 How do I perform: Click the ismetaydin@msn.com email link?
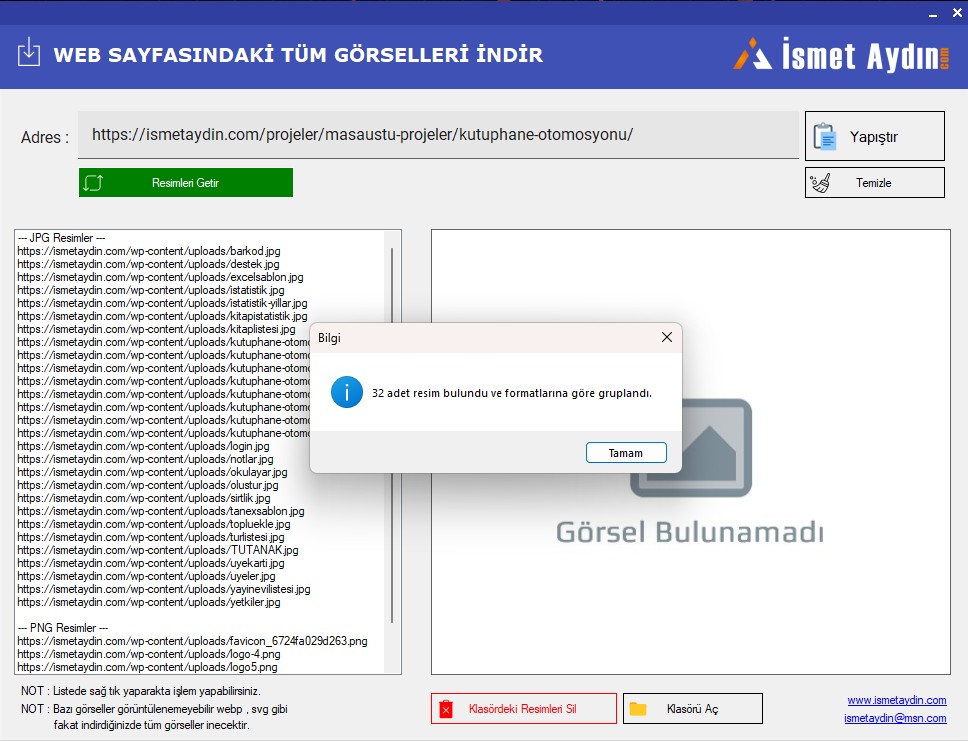894,718
